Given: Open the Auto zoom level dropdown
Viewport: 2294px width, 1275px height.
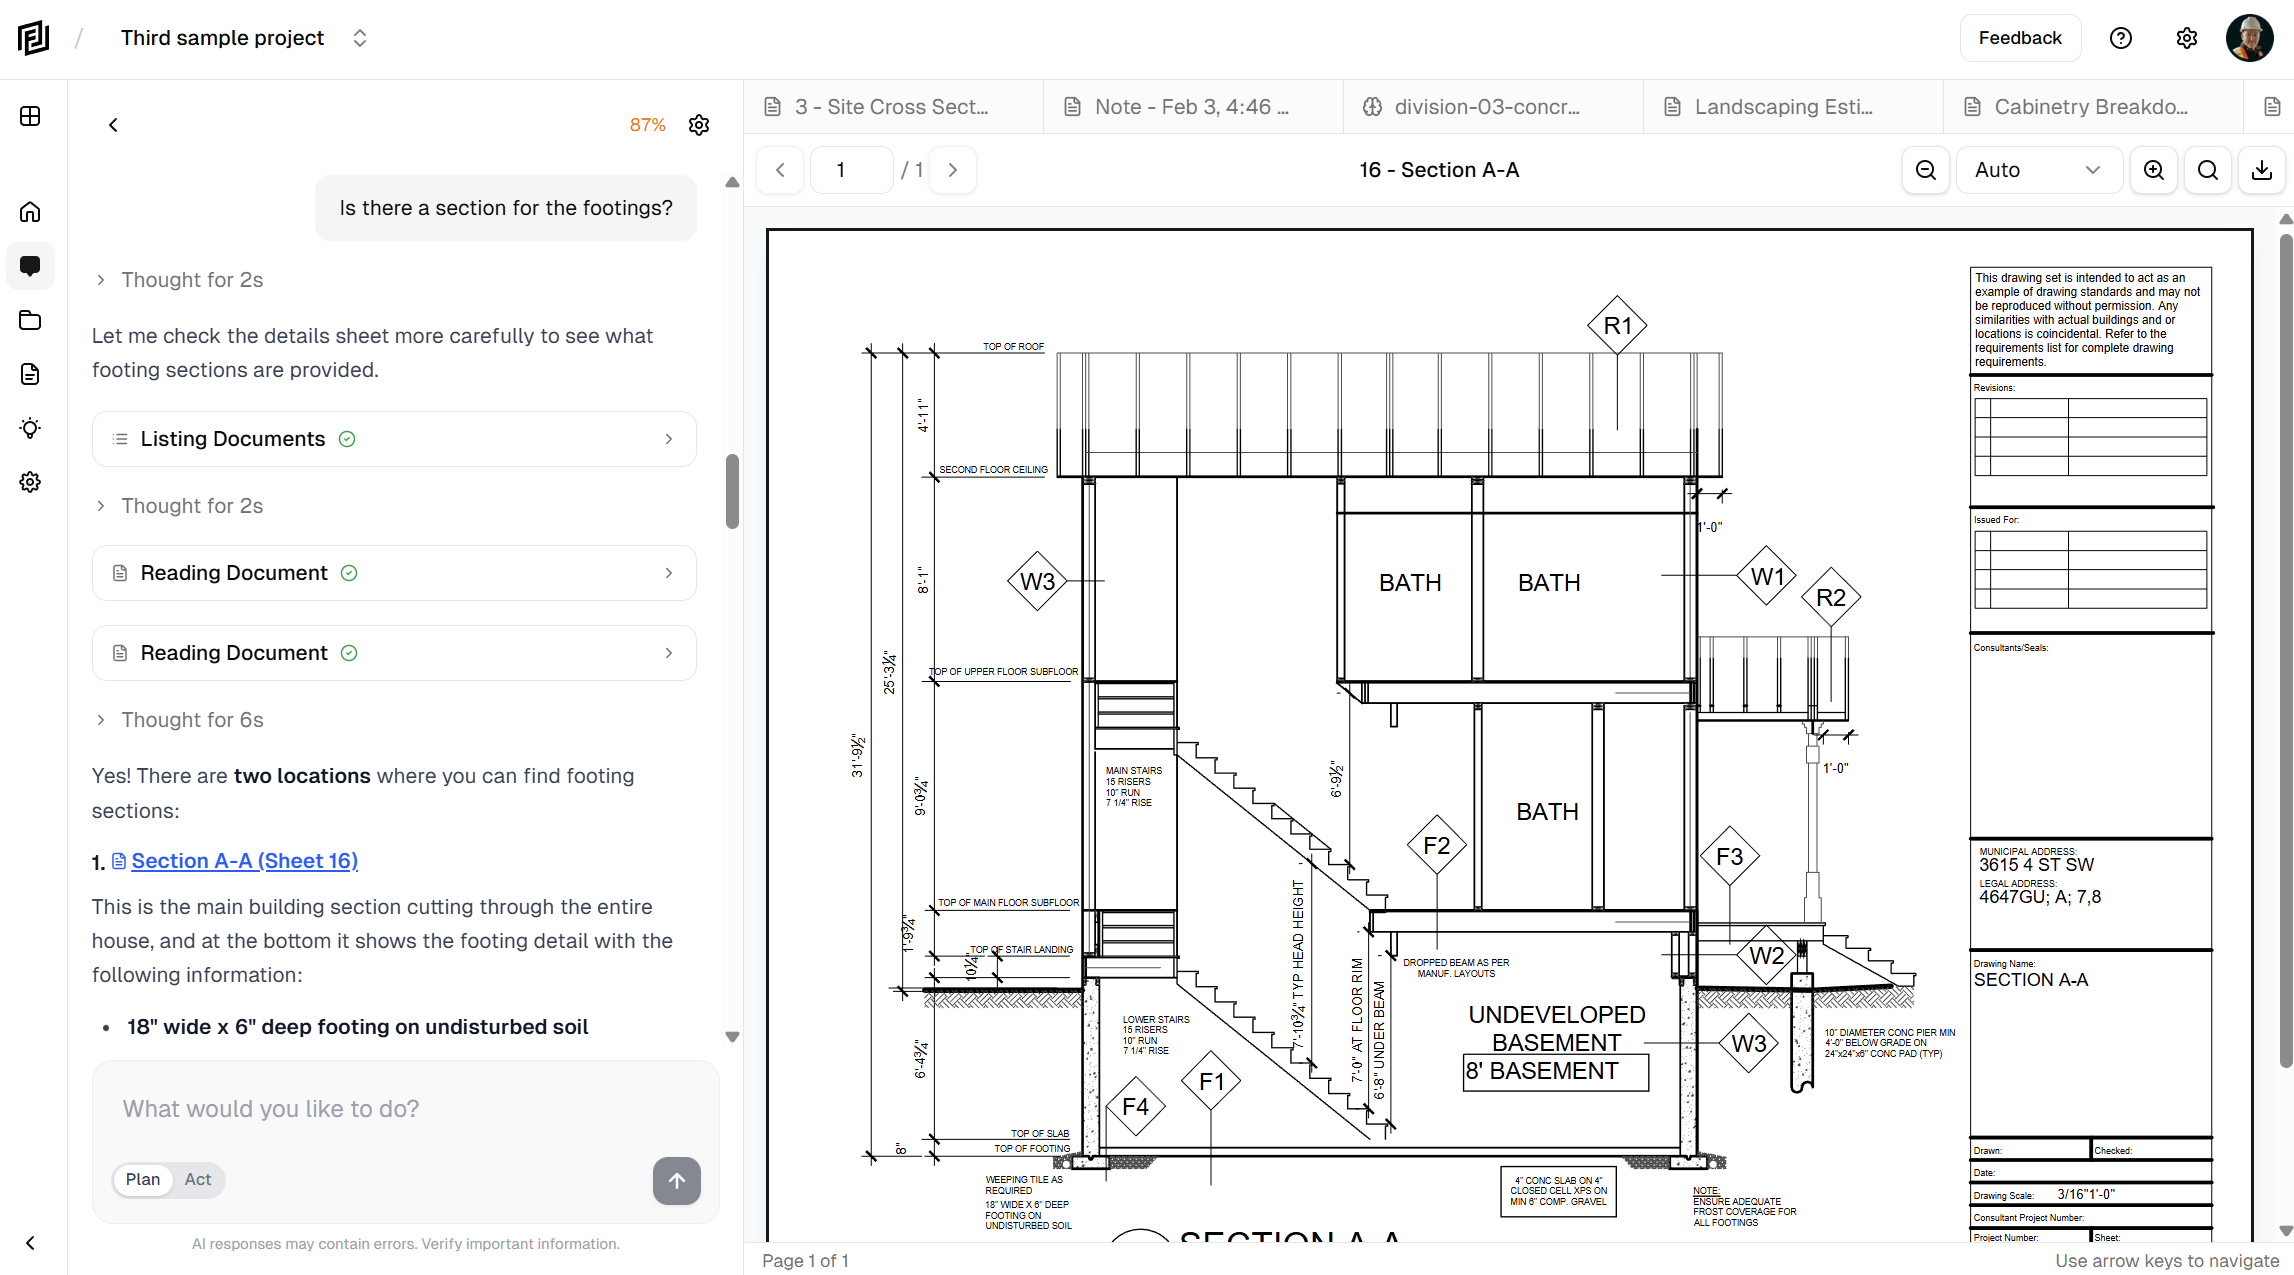Looking at the screenshot, I should [x=2037, y=170].
